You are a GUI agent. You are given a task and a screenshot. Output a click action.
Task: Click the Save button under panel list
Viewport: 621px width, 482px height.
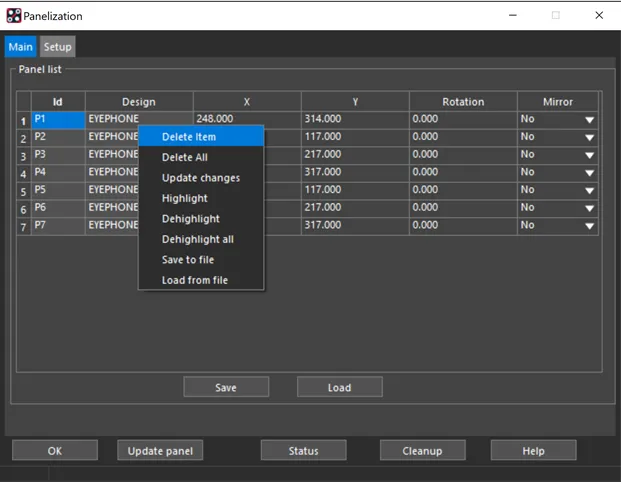(226, 387)
